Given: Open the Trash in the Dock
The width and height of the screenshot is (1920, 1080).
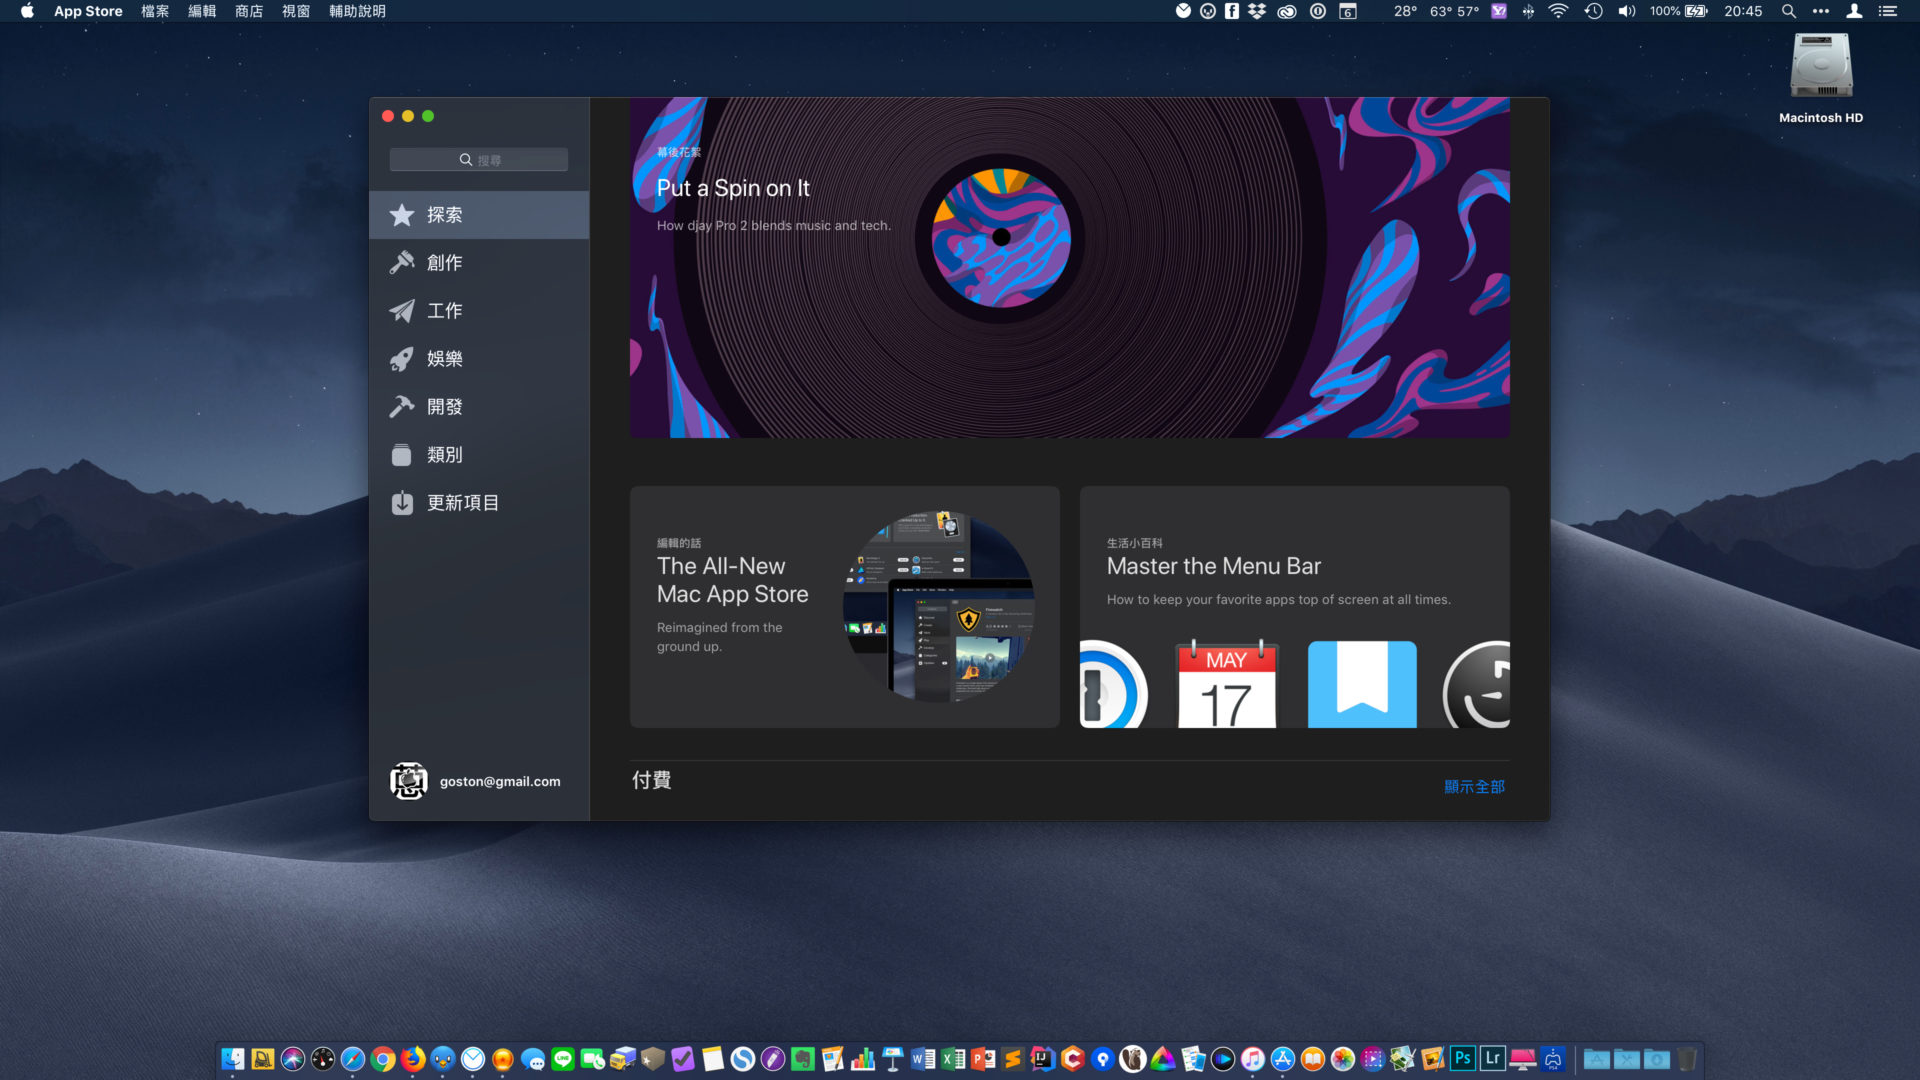Looking at the screenshot, I should (x=1687, y=1059).
